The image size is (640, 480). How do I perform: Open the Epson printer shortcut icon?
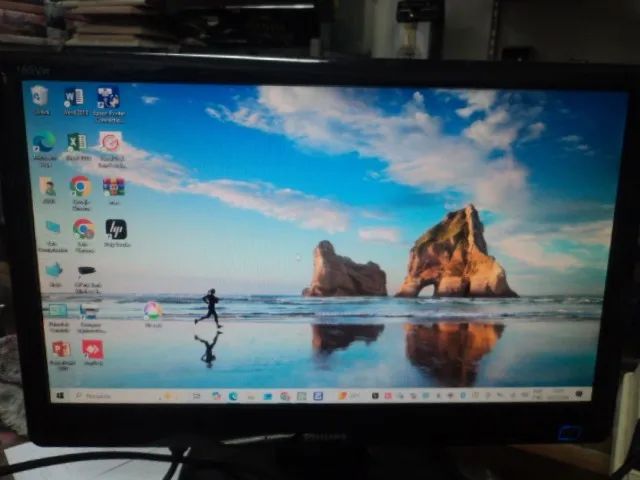pos(109,104)
